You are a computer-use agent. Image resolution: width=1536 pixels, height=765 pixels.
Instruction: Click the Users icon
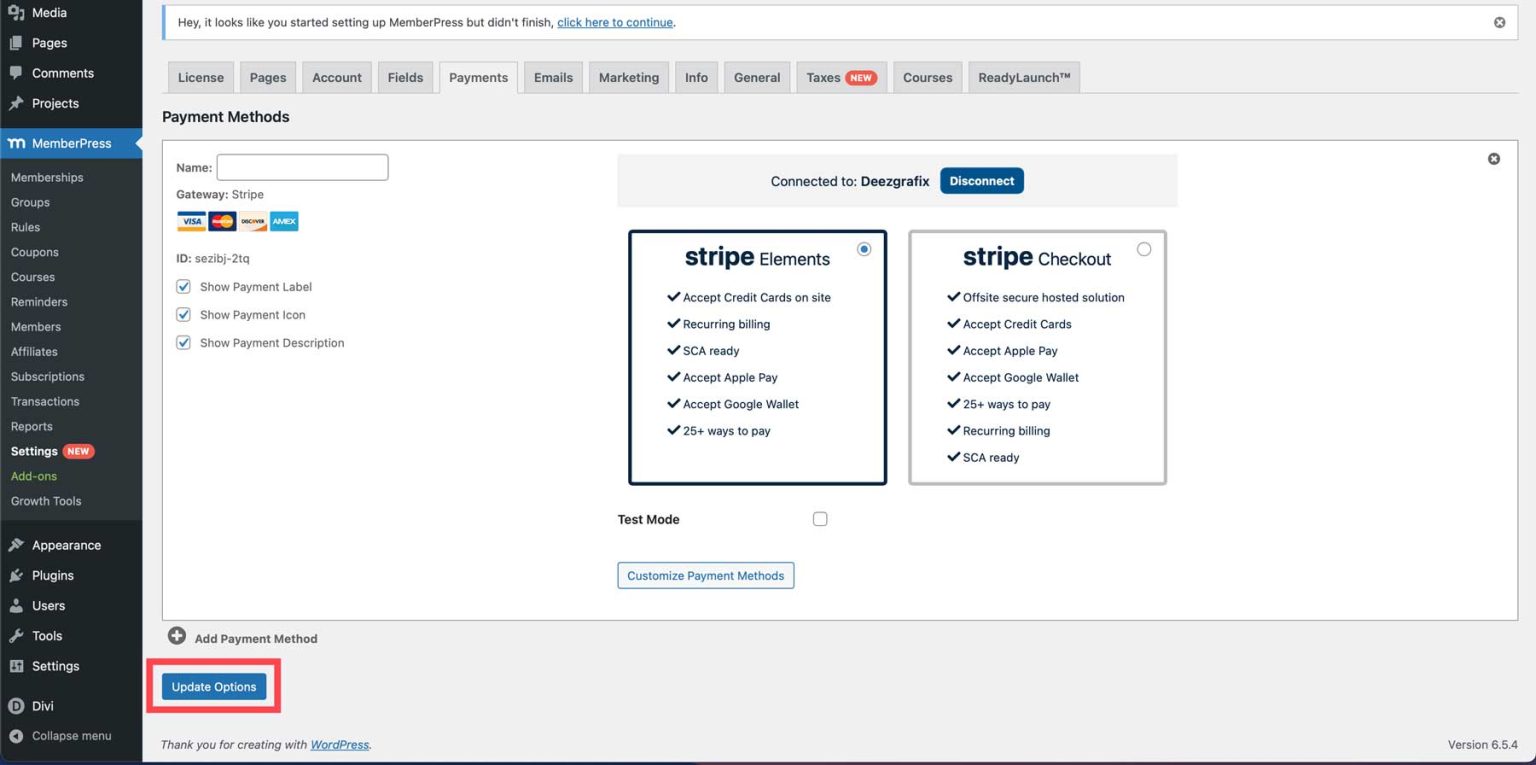click(15, 605)
